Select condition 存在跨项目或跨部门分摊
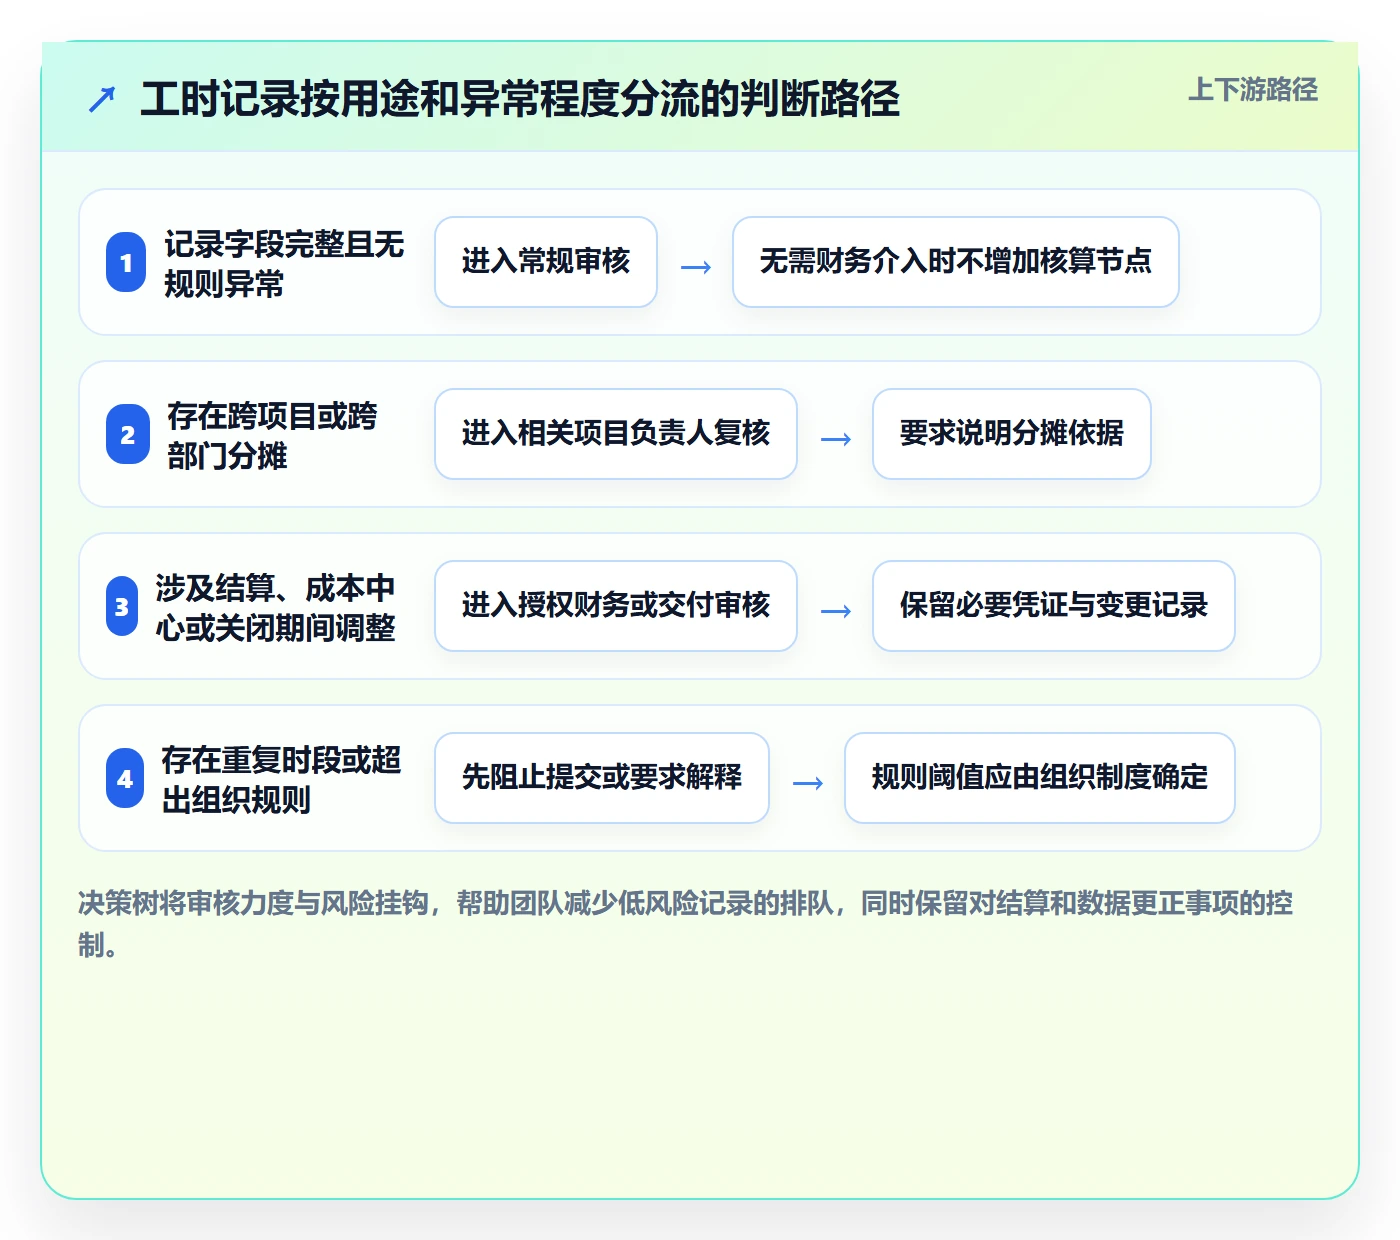The height and width of the screenshot is (1240, 1400). (x=272, y=435)
